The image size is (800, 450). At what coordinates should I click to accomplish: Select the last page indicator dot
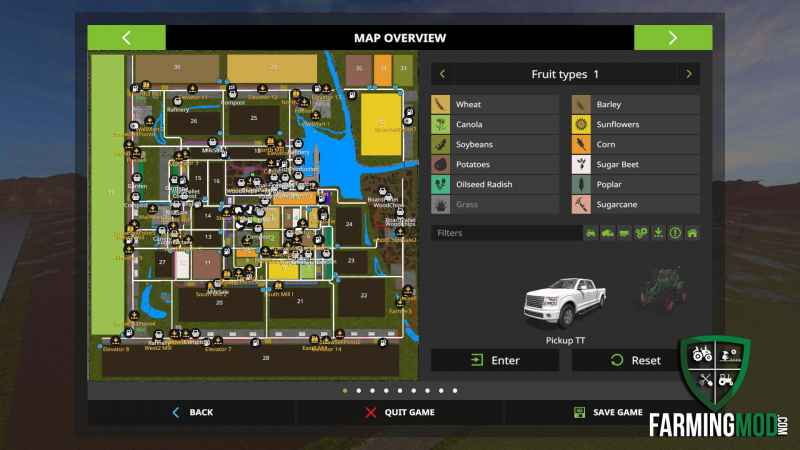(x=455, y=390)
